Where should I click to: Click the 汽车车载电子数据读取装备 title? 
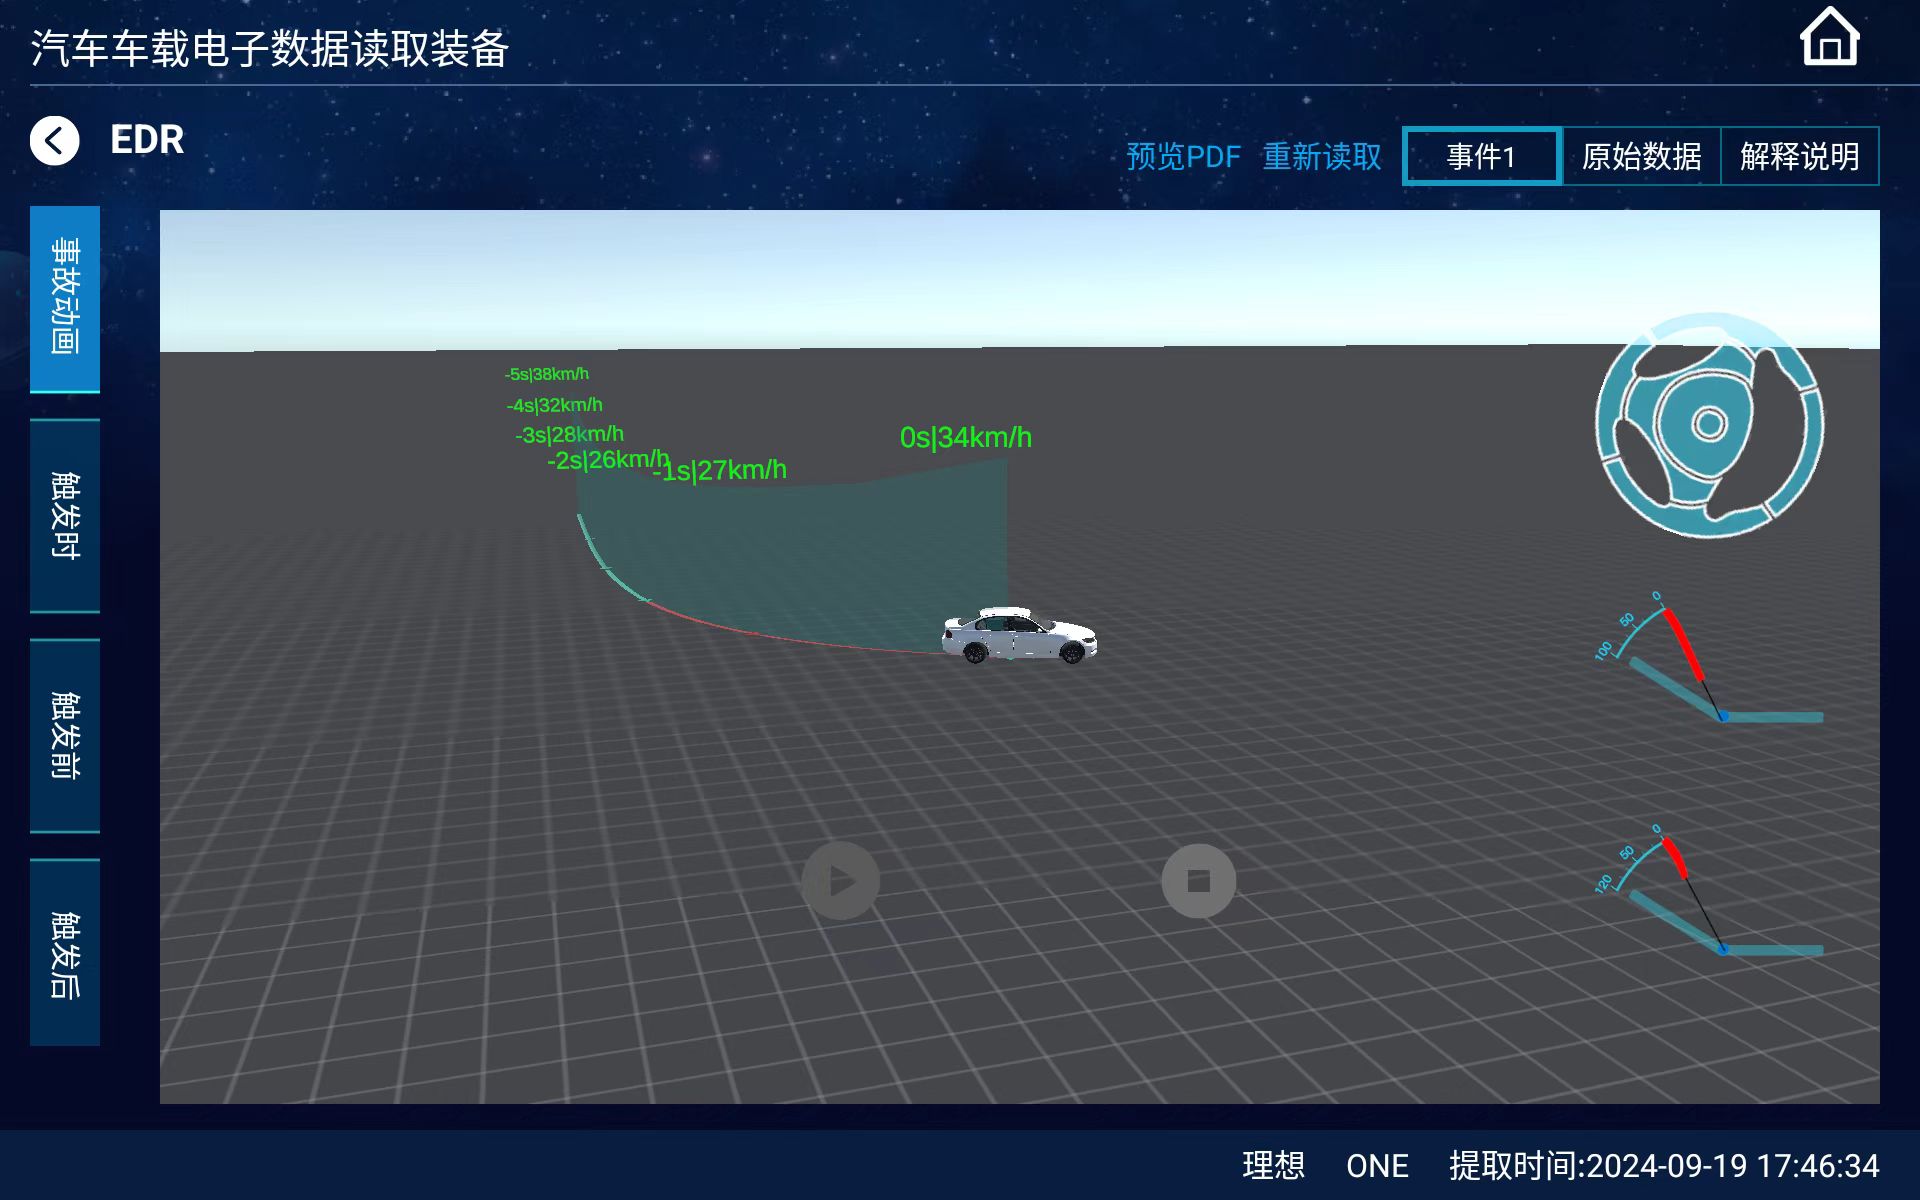270,48
